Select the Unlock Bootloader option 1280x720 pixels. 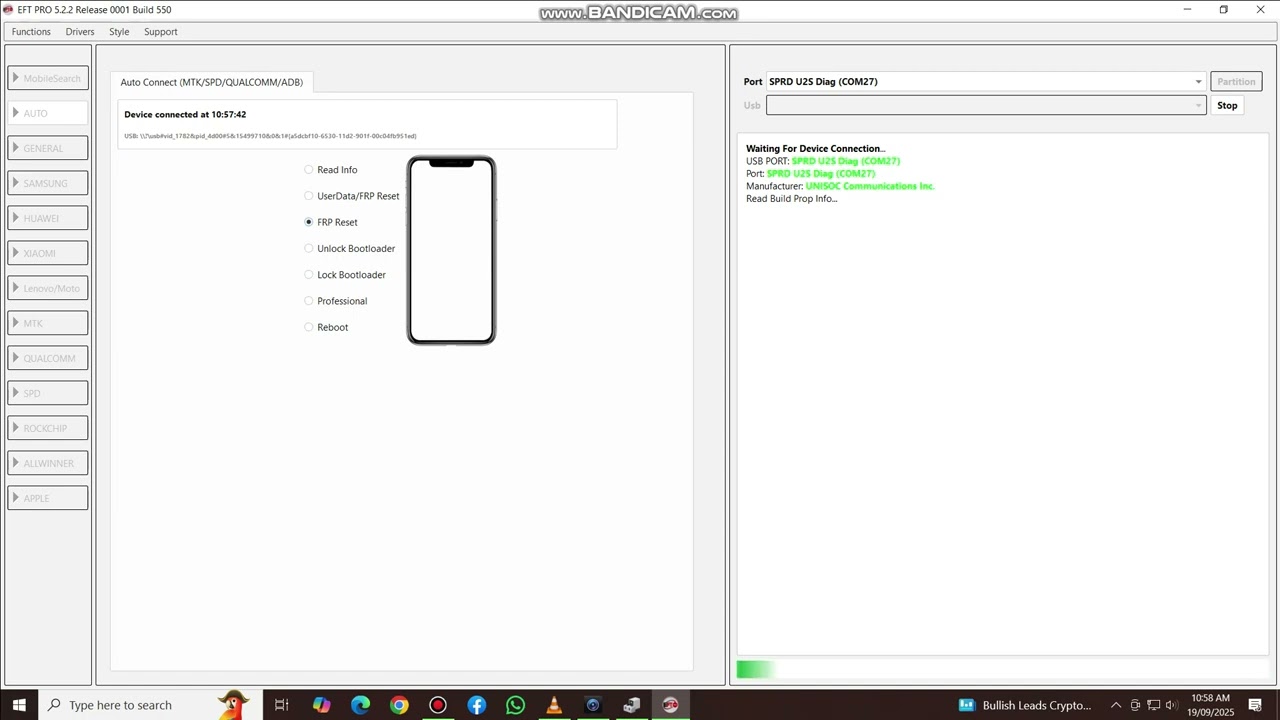(350, 248)
